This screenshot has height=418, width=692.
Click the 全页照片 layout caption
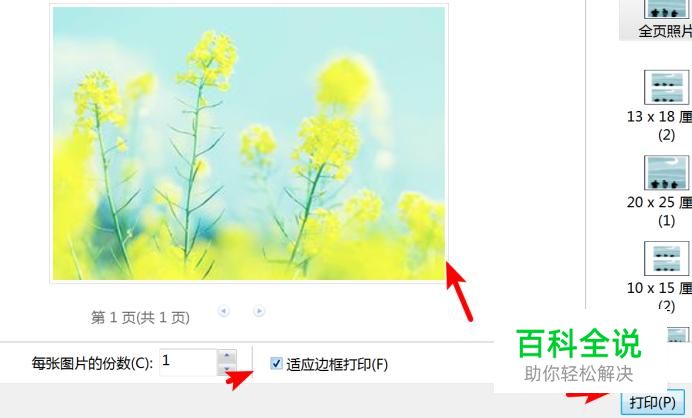(x=665, y=31)
